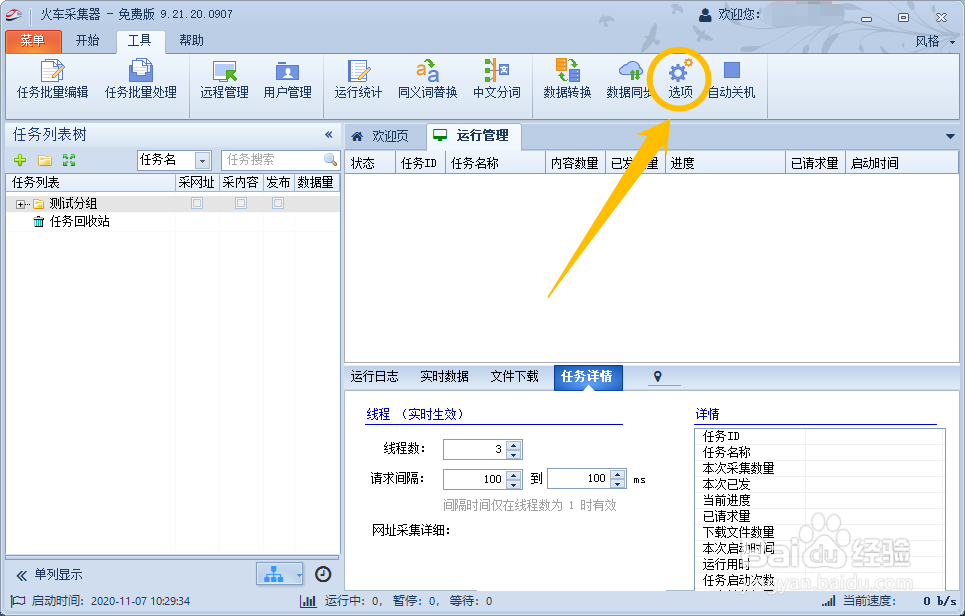
Task: Expand the 测试分组 tree node
Action: [20, 204]
